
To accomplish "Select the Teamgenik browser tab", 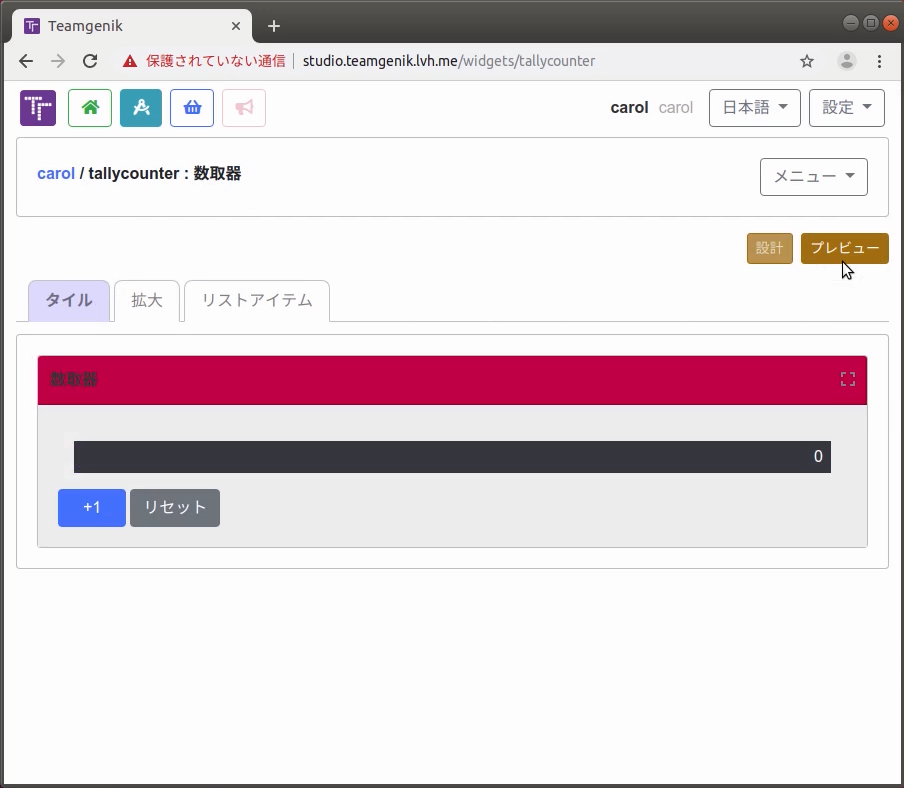I will pyautogui.click(x=133, y=26).
